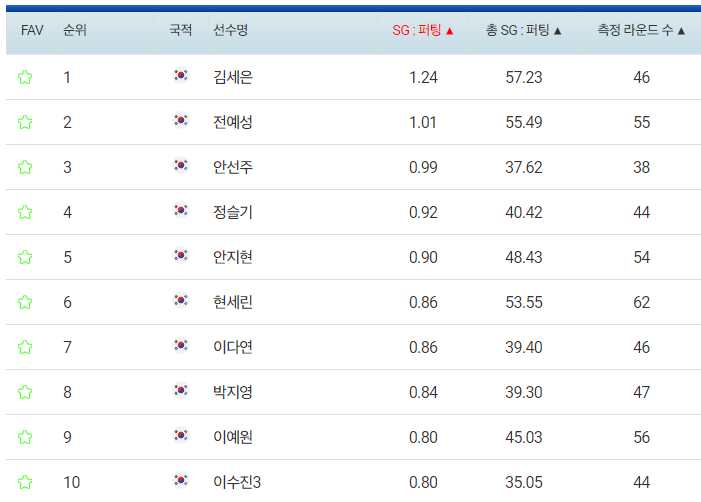Open player 김세은's profile
This screenshot has height=502, width=701.
(x=233, y=77)
